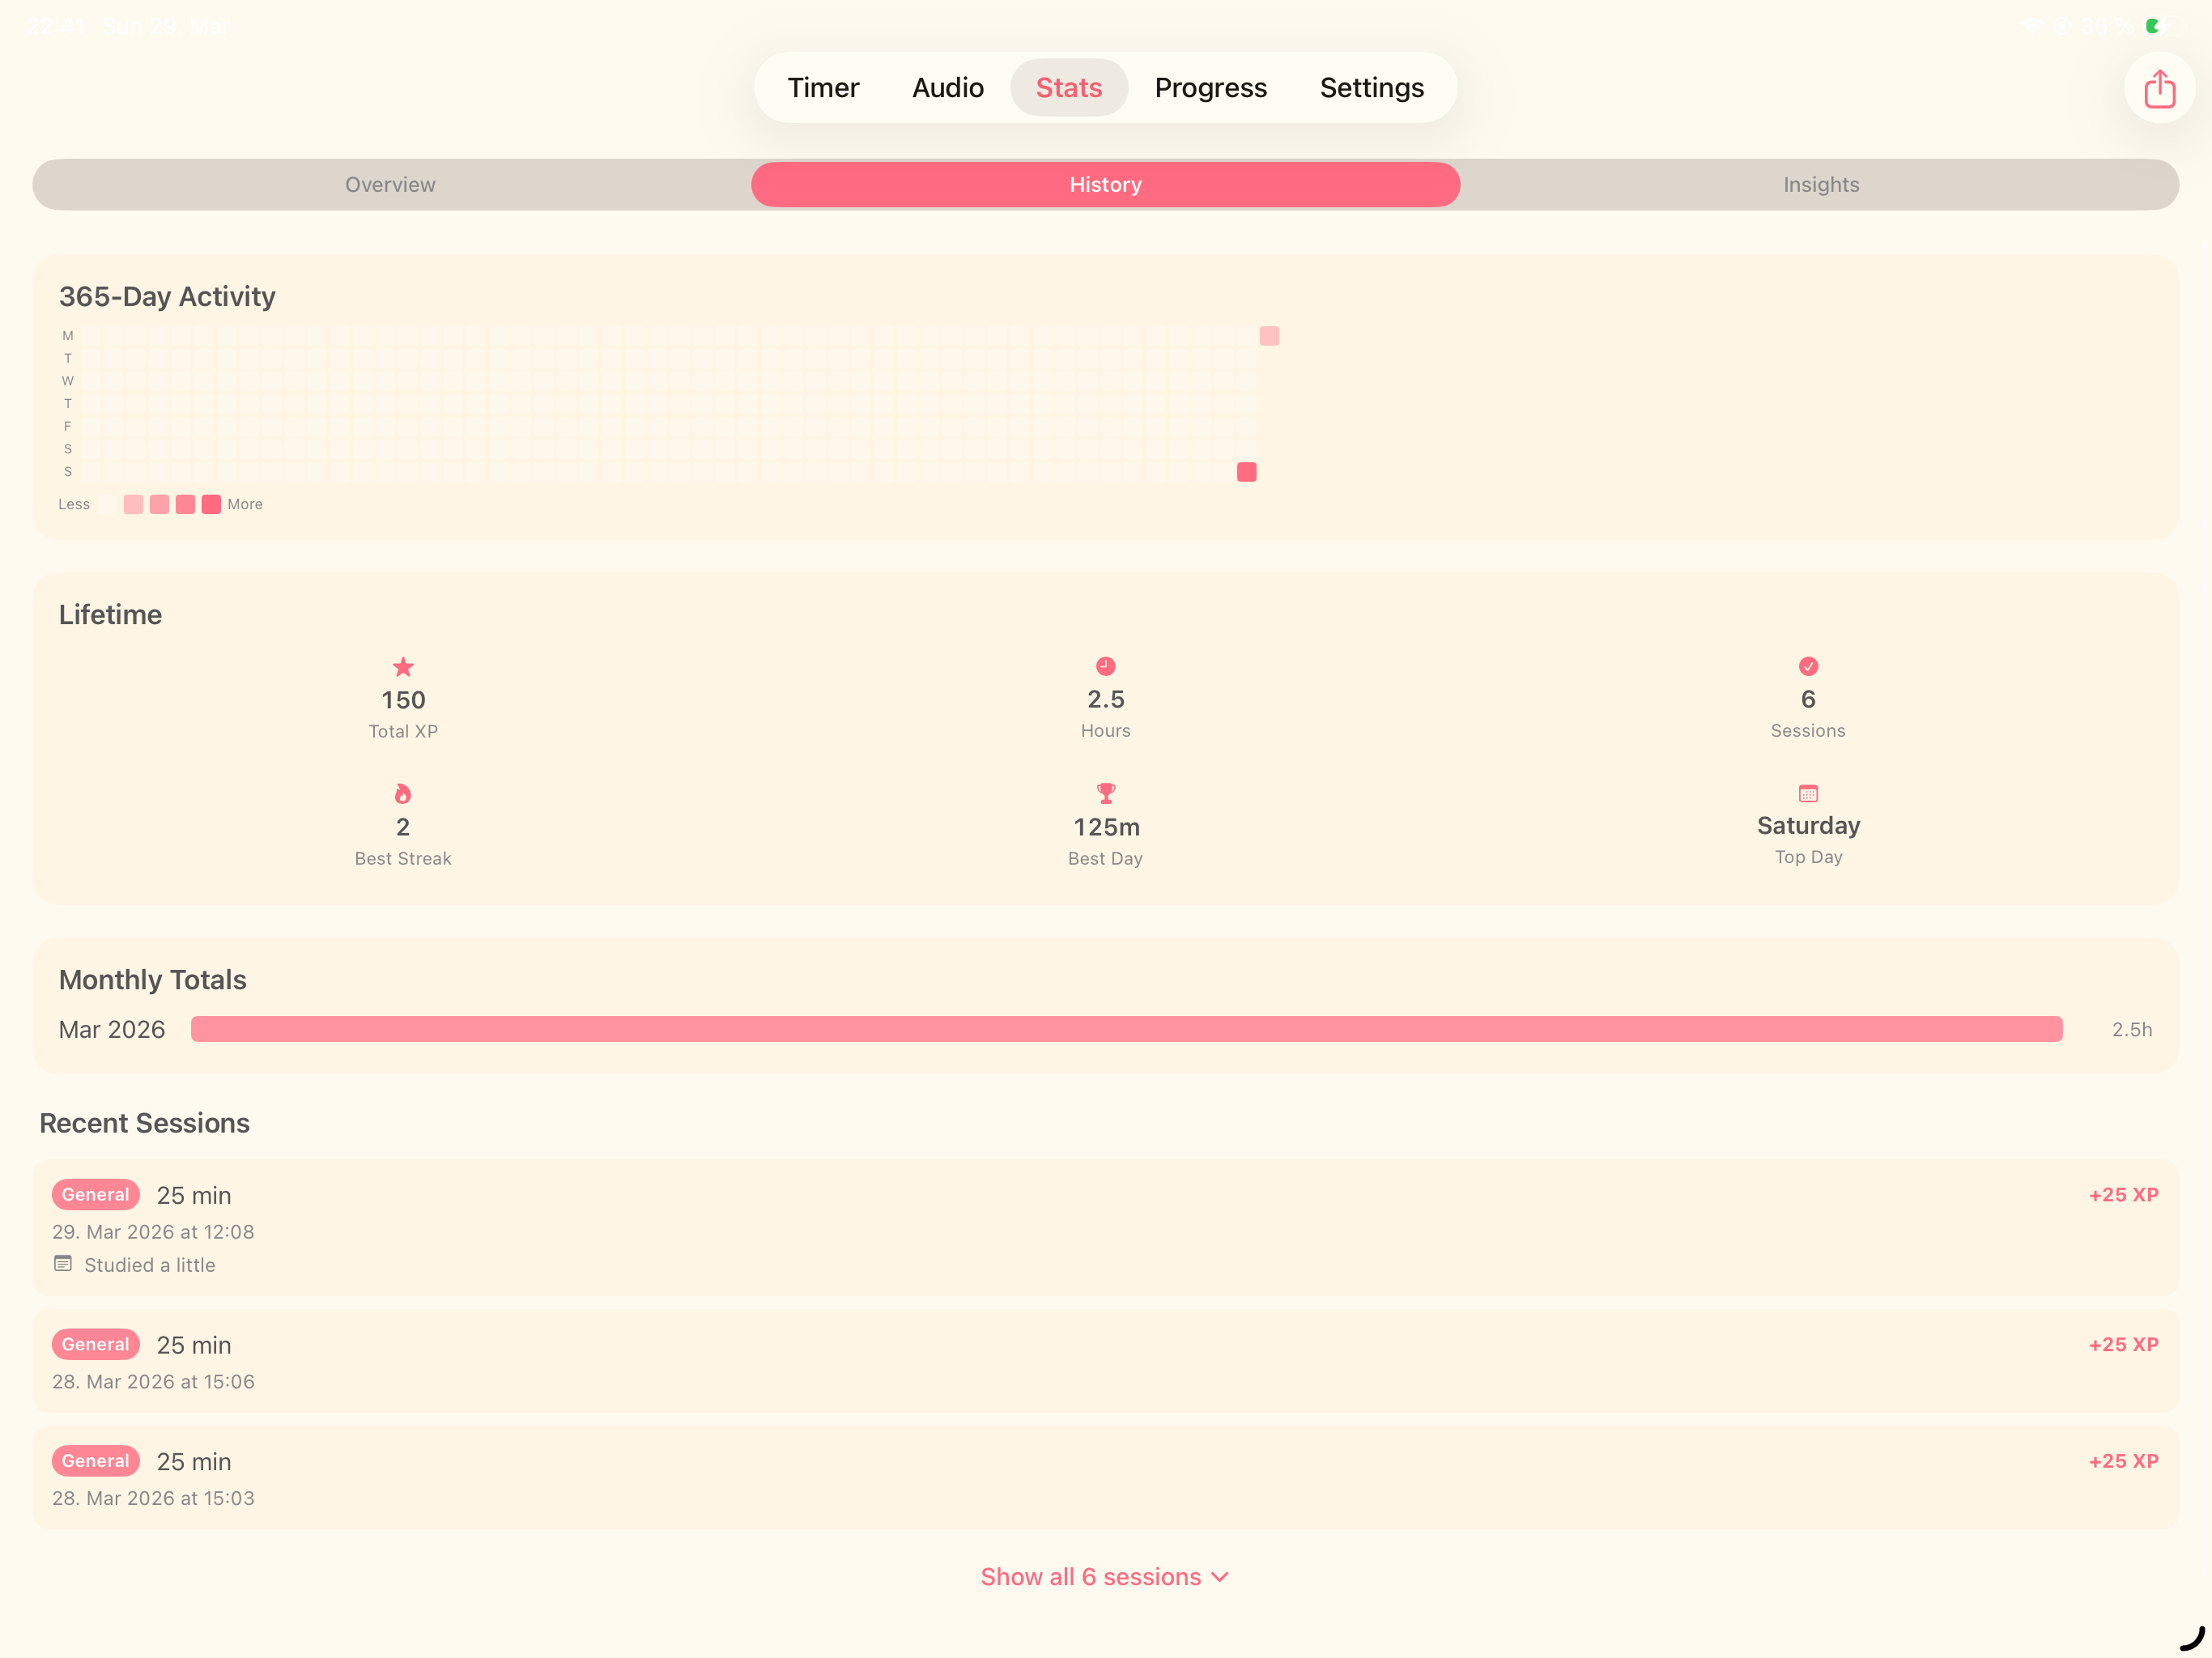
Task: Expand Show all 6 sessions
Action: coord(1105,1577)
